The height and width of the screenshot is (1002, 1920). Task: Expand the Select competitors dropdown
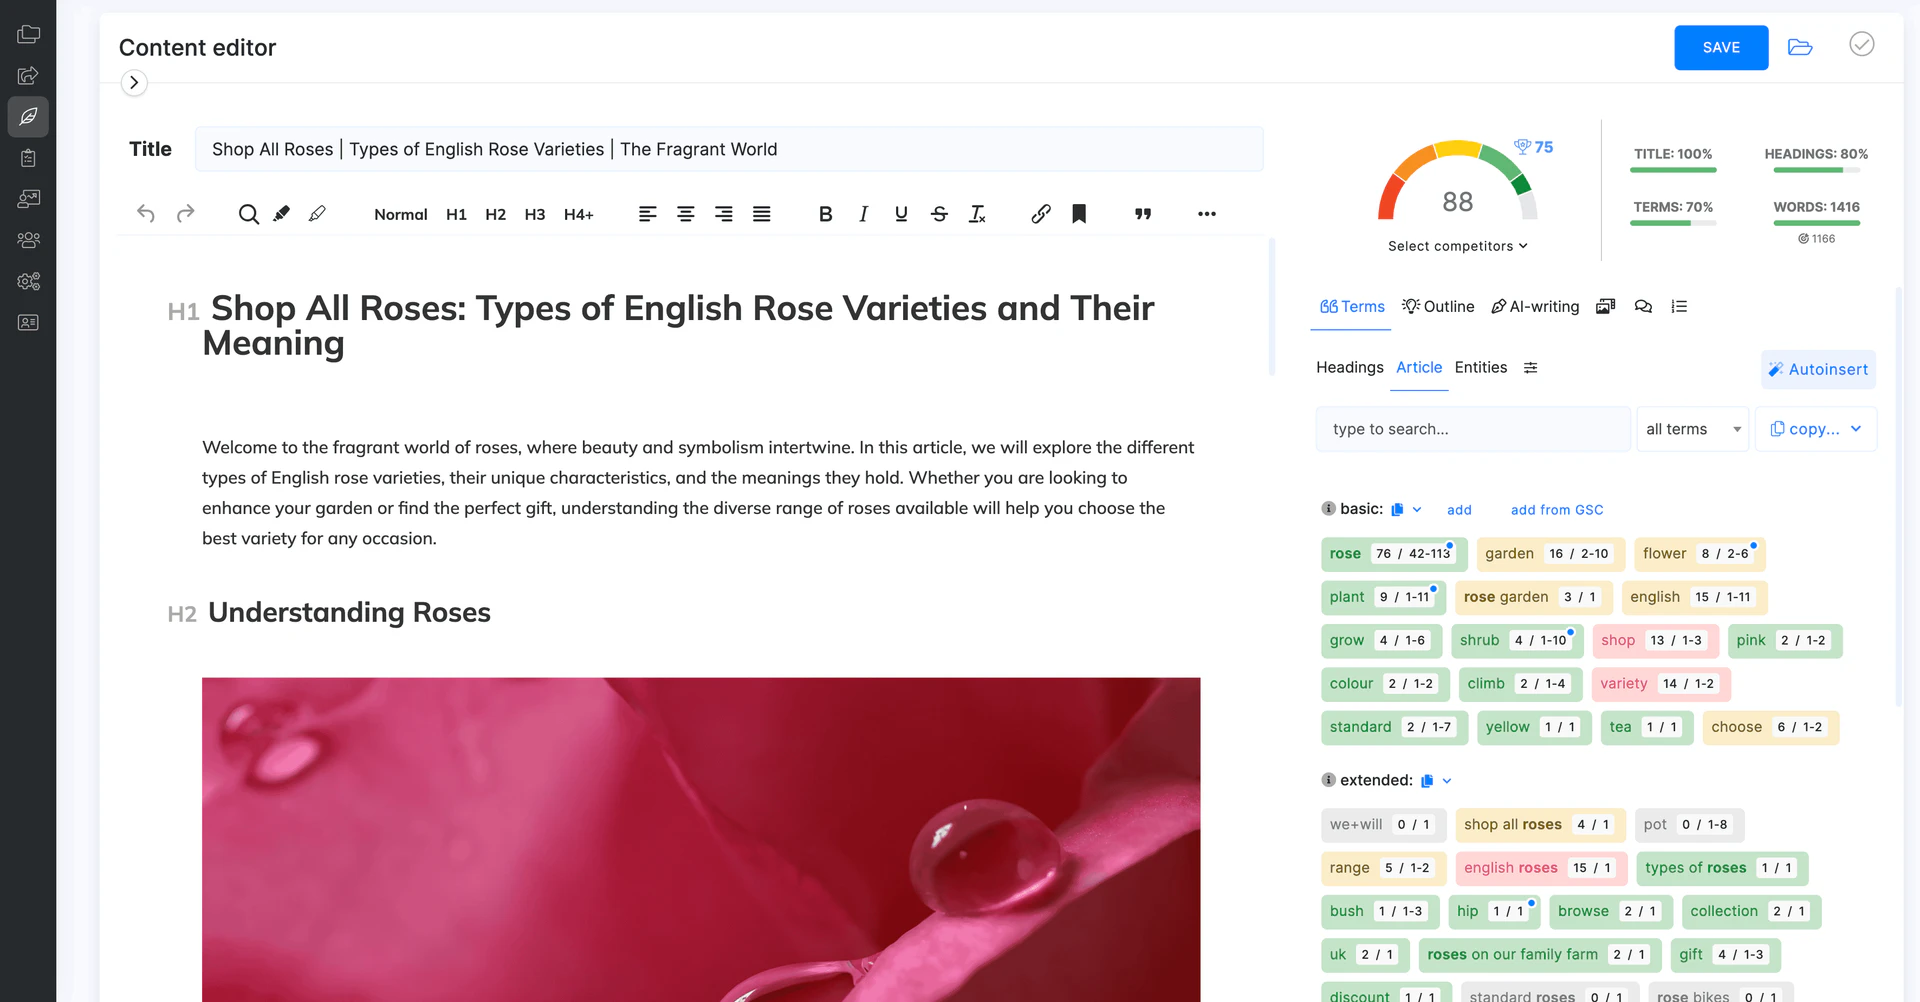pos(1457,246)
